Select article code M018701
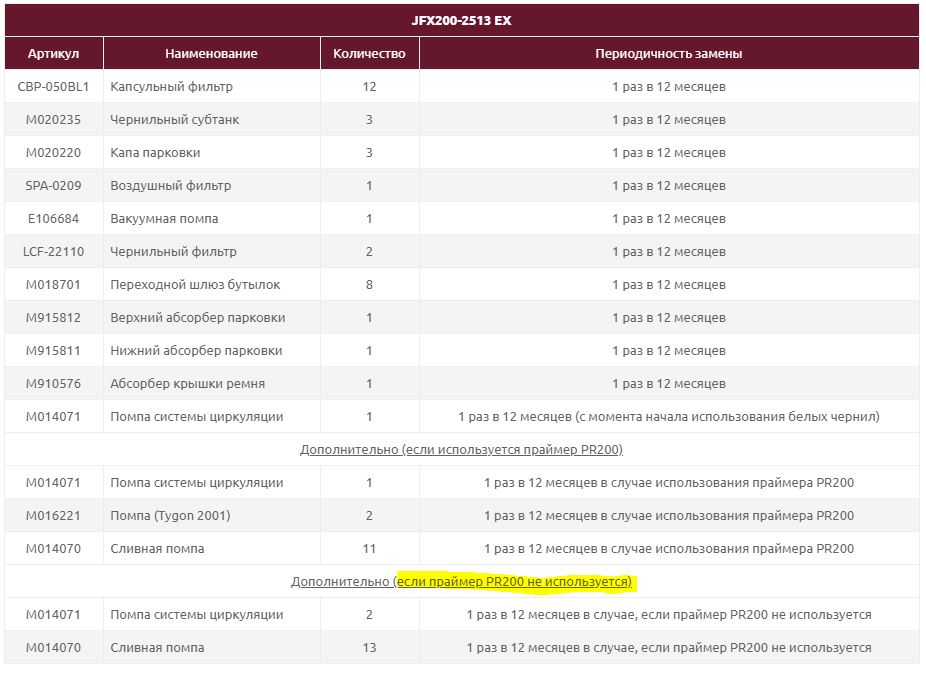This screenshot has height=677, width=926. (53, 285)
